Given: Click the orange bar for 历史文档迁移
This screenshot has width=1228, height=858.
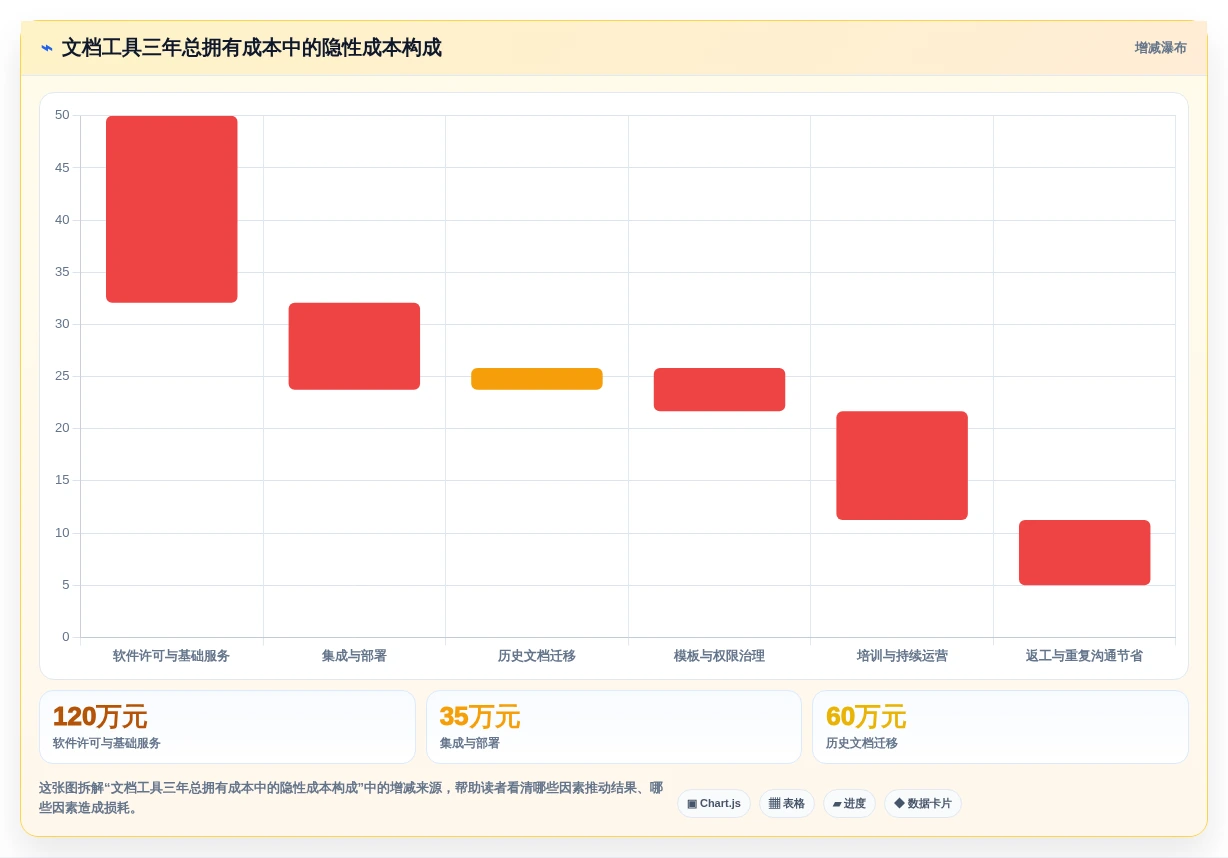Looking at the screenshot, I should [x=537, y=379].
